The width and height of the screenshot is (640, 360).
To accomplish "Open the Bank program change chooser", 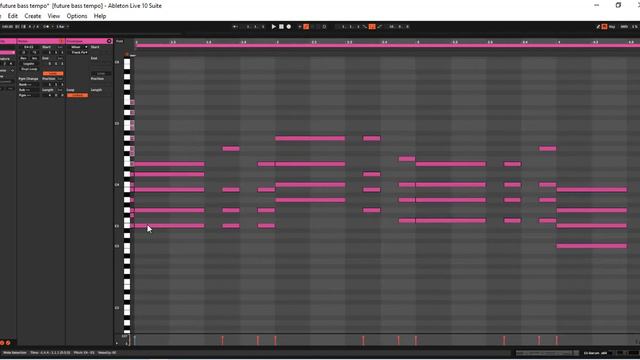I will [29, 84].
